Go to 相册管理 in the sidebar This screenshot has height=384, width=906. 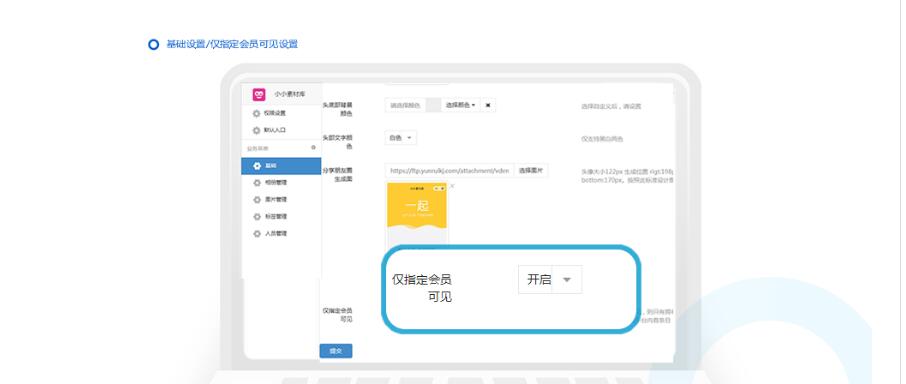(x=281, y=182)
